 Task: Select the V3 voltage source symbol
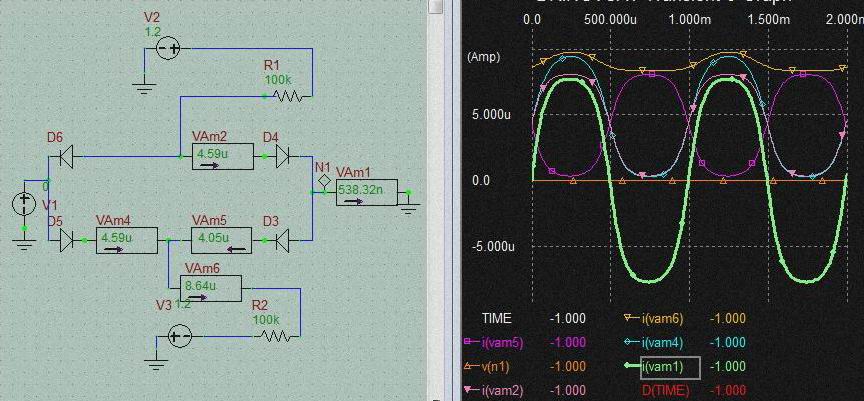coord(180,336)
